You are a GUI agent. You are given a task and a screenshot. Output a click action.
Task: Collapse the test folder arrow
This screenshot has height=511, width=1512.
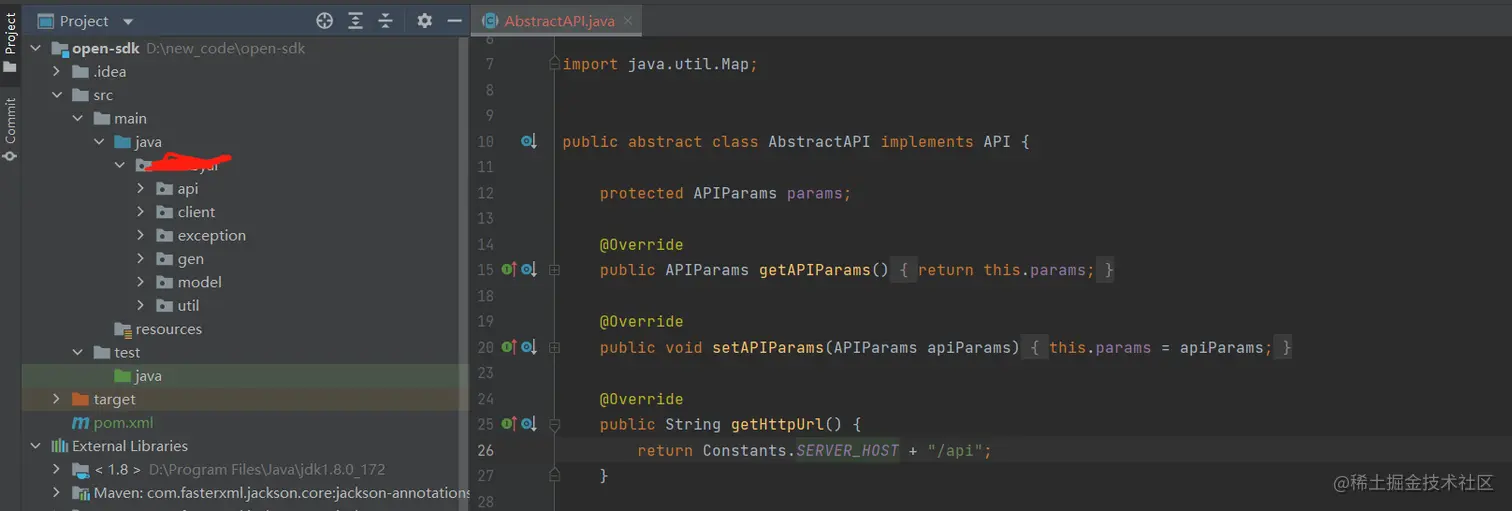tap(79, 352)
